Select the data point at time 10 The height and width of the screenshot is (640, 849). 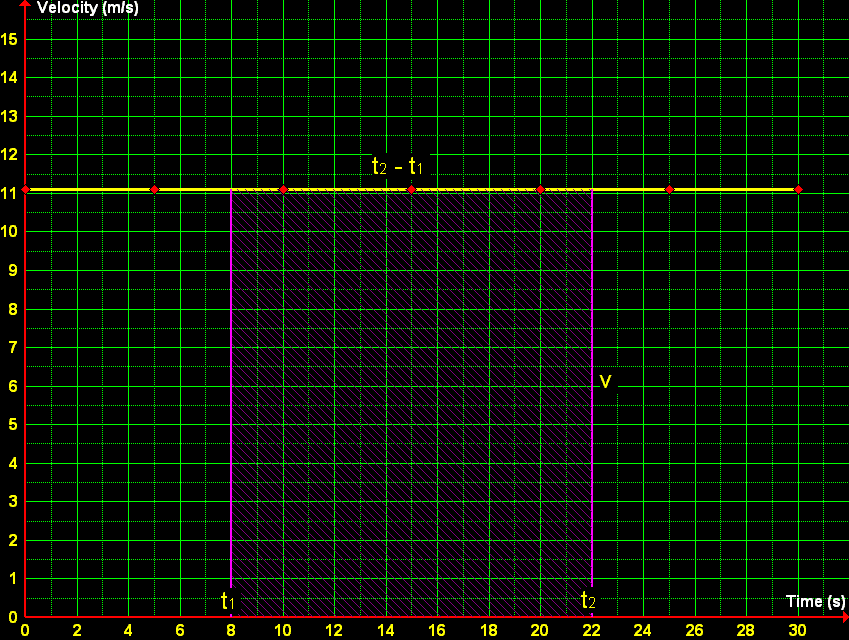pos(281,188)
